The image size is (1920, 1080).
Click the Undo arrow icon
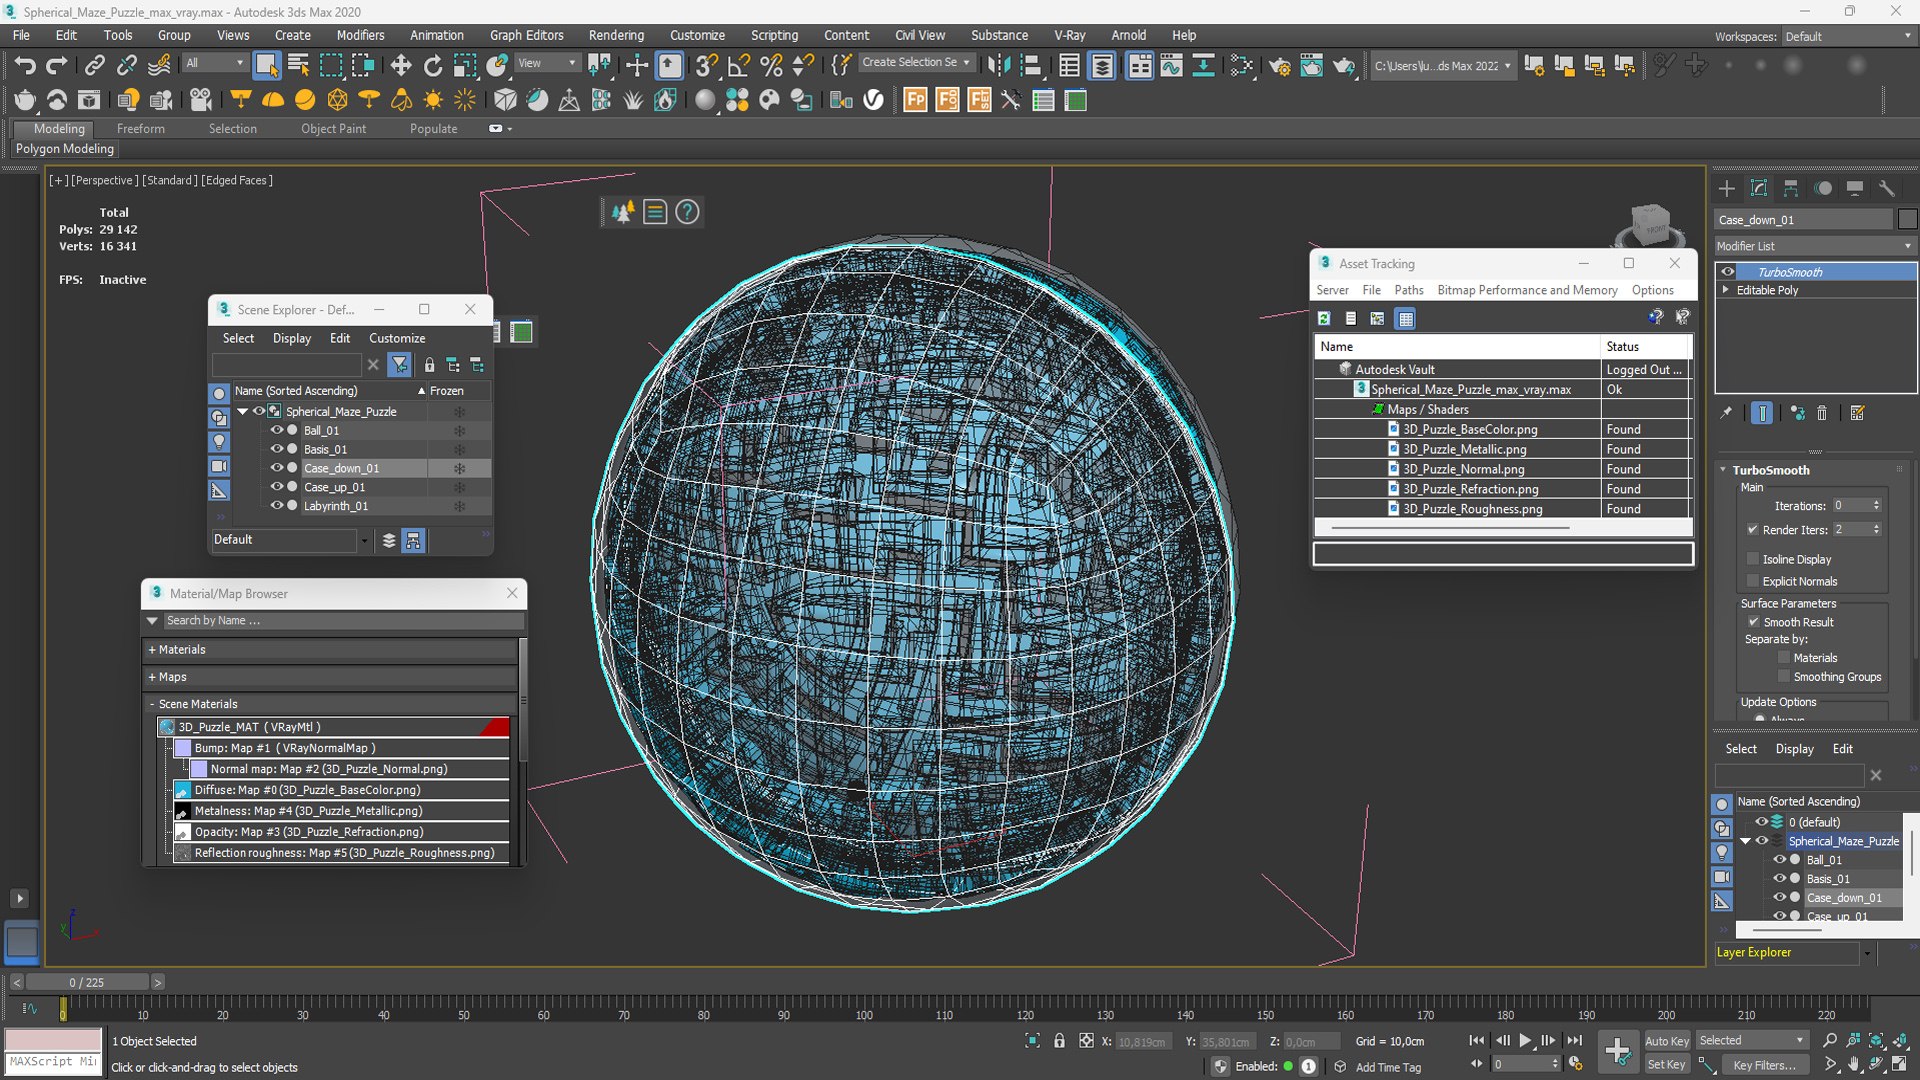(25, 66)
